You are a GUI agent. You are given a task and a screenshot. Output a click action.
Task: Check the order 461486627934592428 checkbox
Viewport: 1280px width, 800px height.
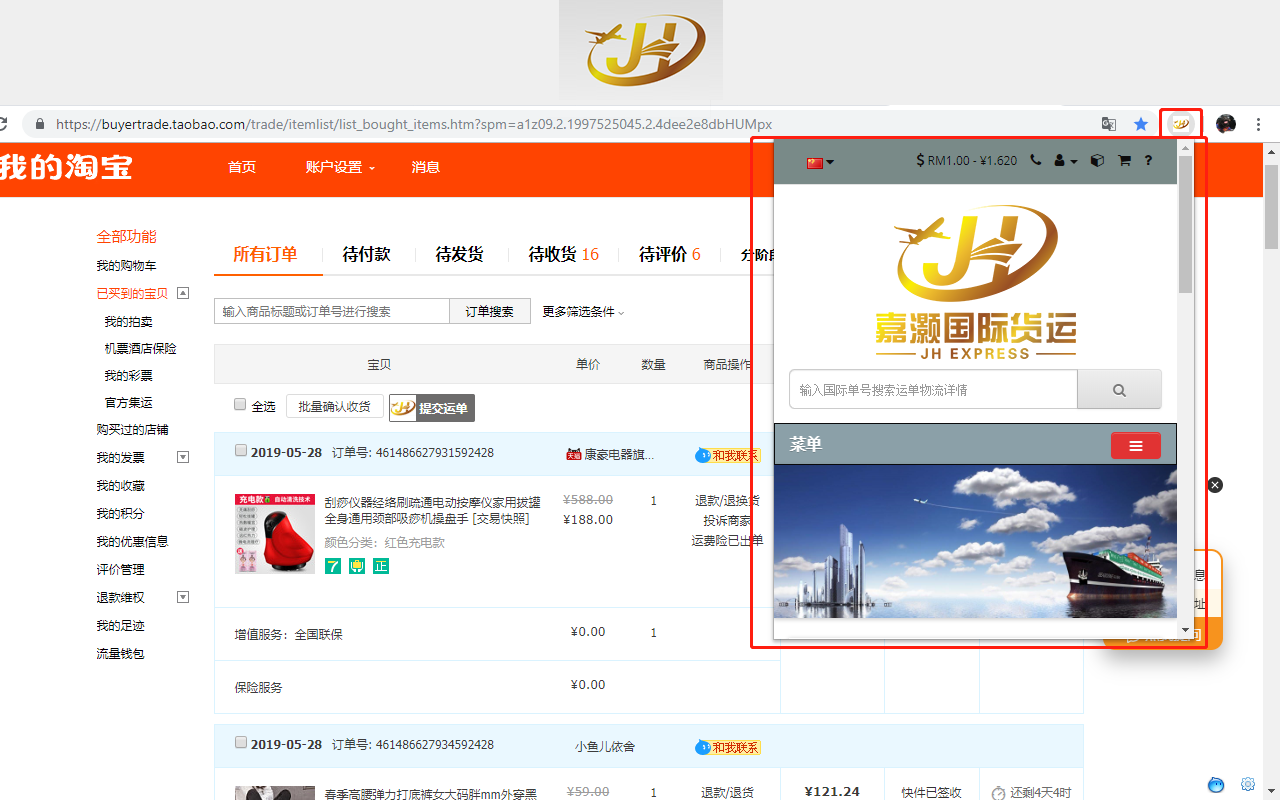(x=240, y=743)
